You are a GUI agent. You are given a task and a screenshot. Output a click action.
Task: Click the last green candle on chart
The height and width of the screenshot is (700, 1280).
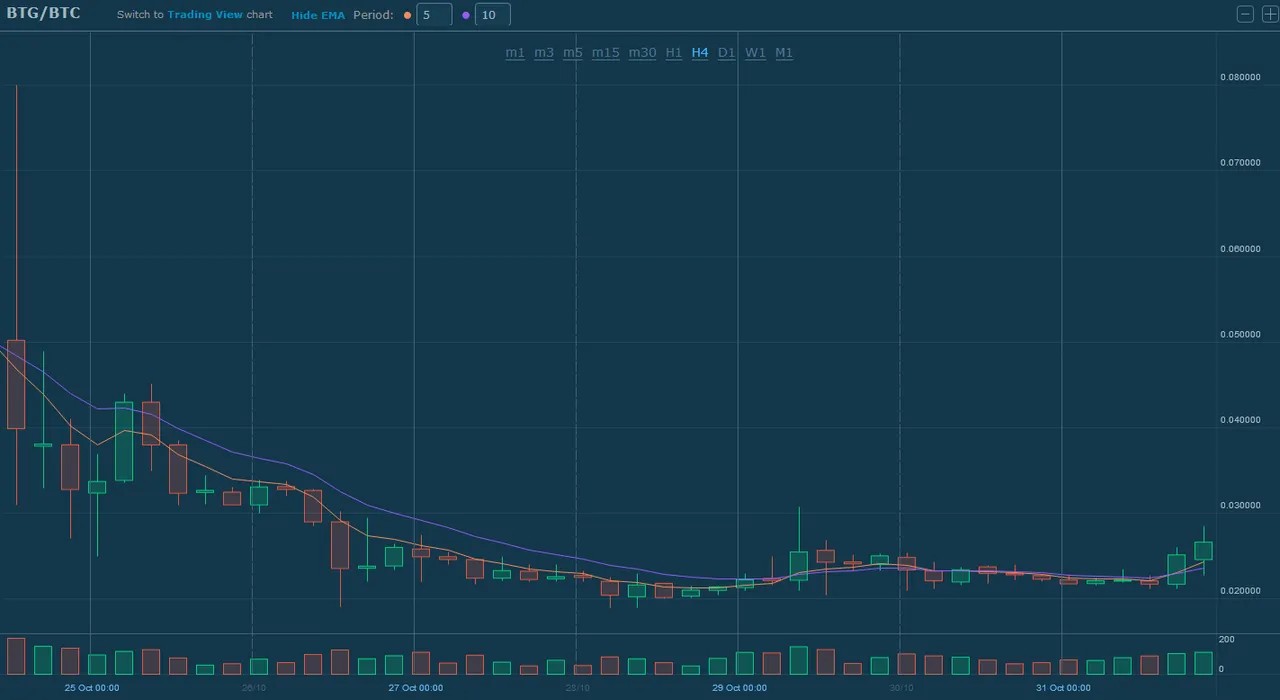click(x=1204, y=551)
